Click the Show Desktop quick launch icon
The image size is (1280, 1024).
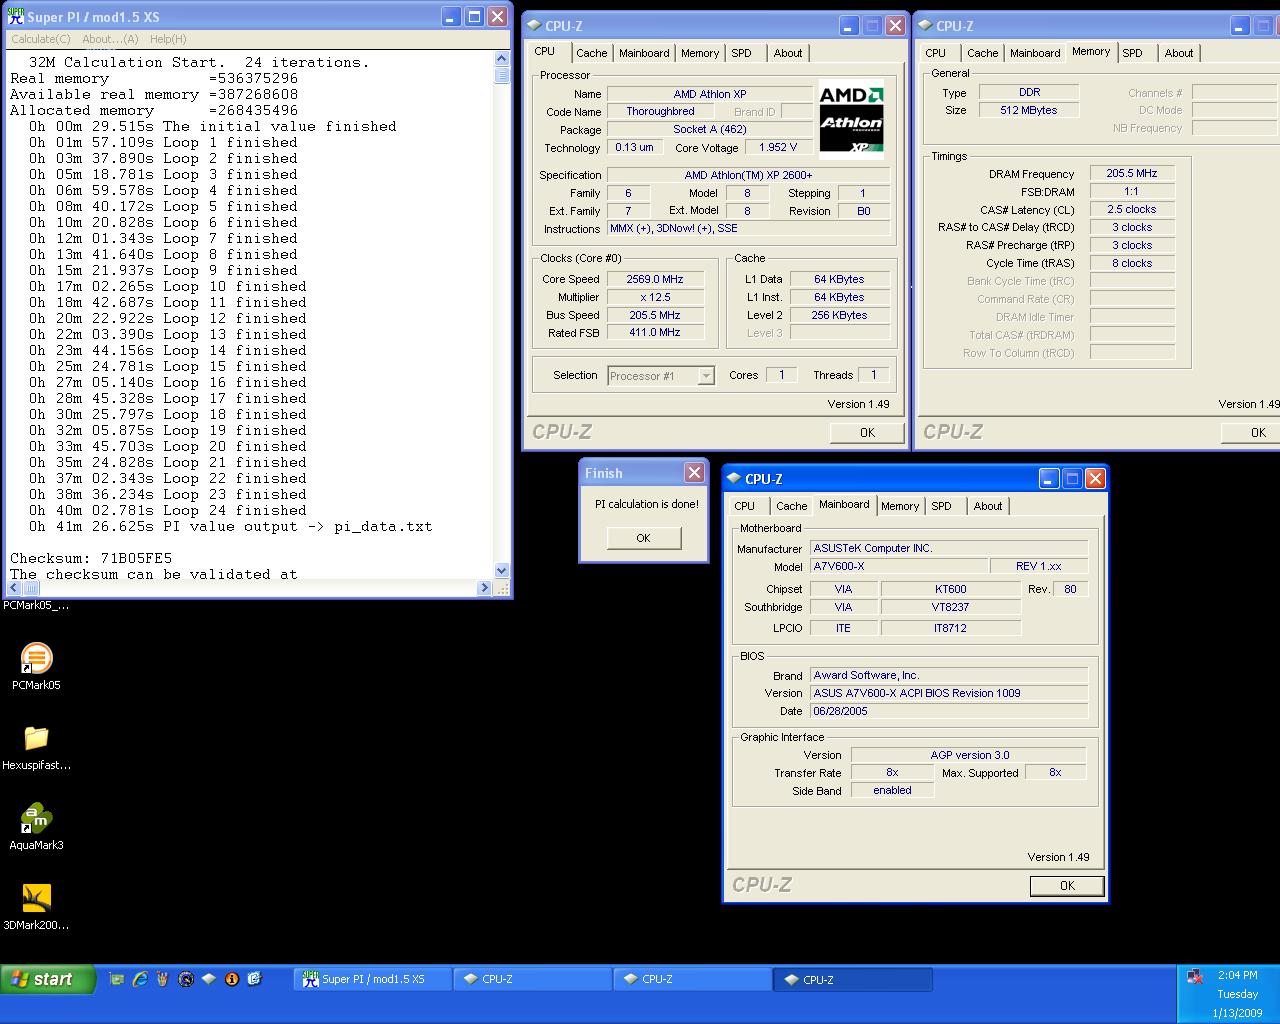click(117, 980)
